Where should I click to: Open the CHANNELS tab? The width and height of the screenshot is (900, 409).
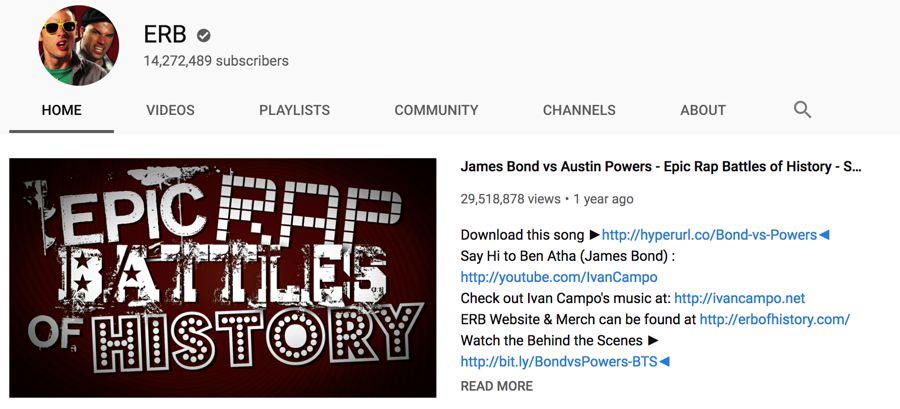click(x=579, y=110)
